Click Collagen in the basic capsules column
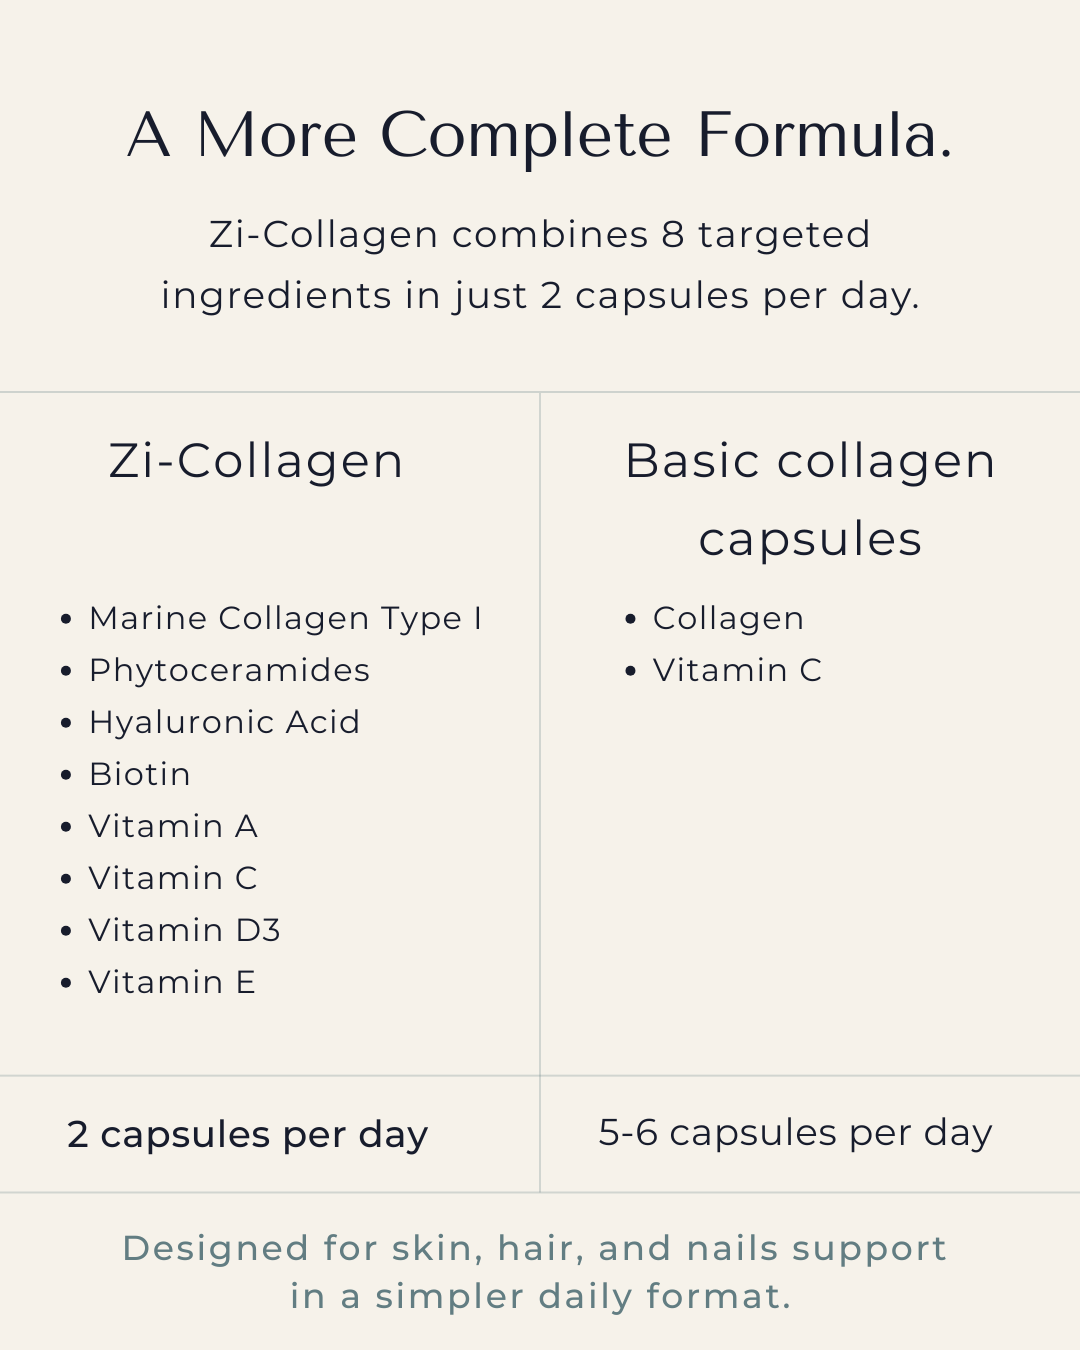The image size is (1080, 1350). tap(728, 618)
